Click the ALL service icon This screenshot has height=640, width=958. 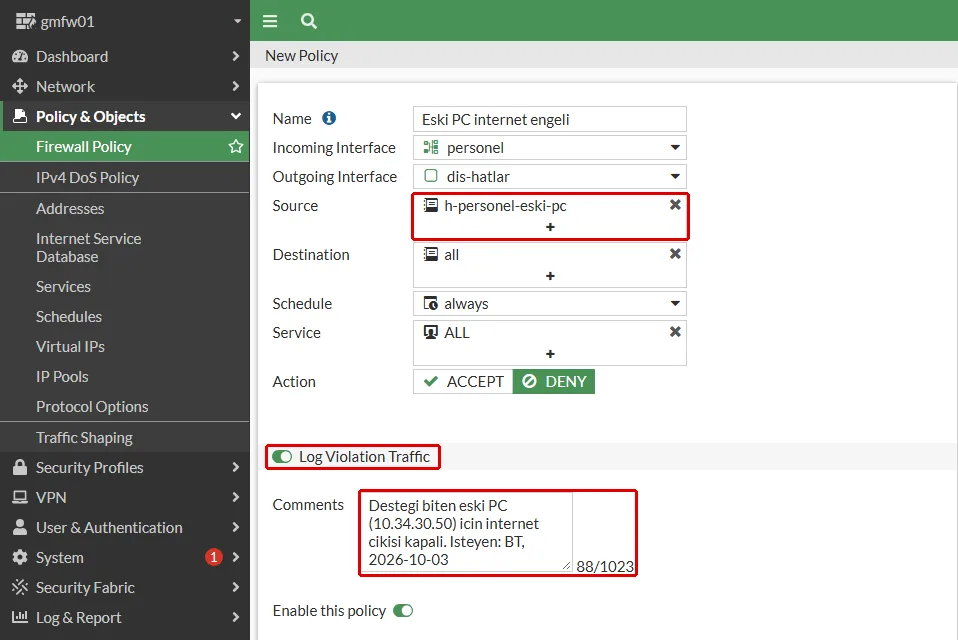(431, 332)
